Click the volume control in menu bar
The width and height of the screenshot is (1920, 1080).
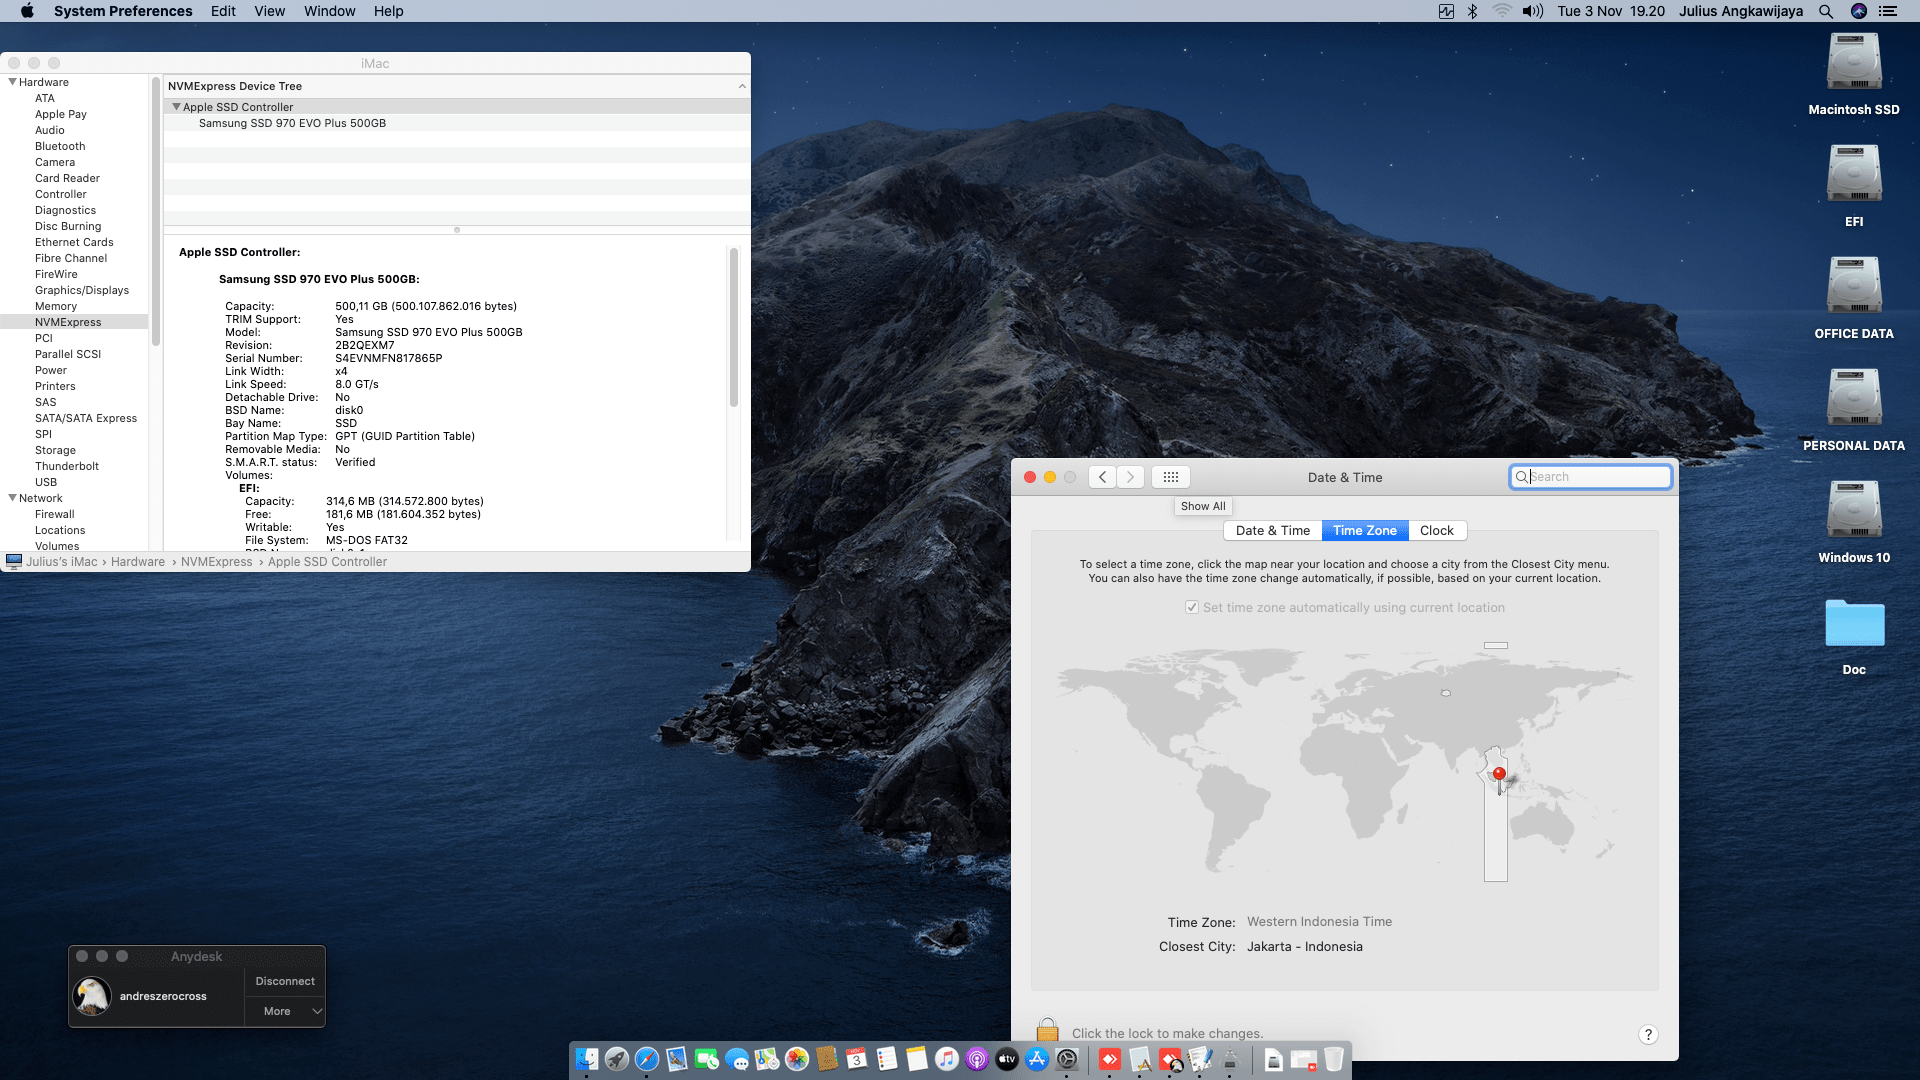click(1532, 11)
